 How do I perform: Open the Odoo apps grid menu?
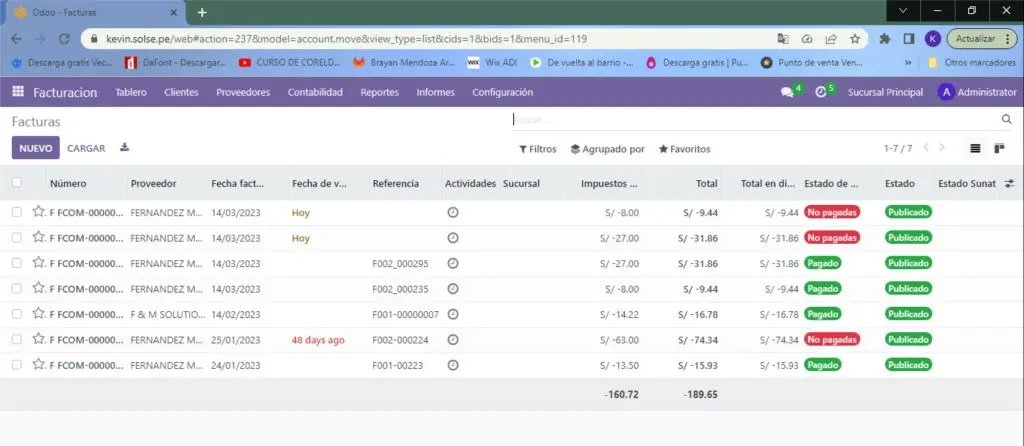click(x=17, y=92)
